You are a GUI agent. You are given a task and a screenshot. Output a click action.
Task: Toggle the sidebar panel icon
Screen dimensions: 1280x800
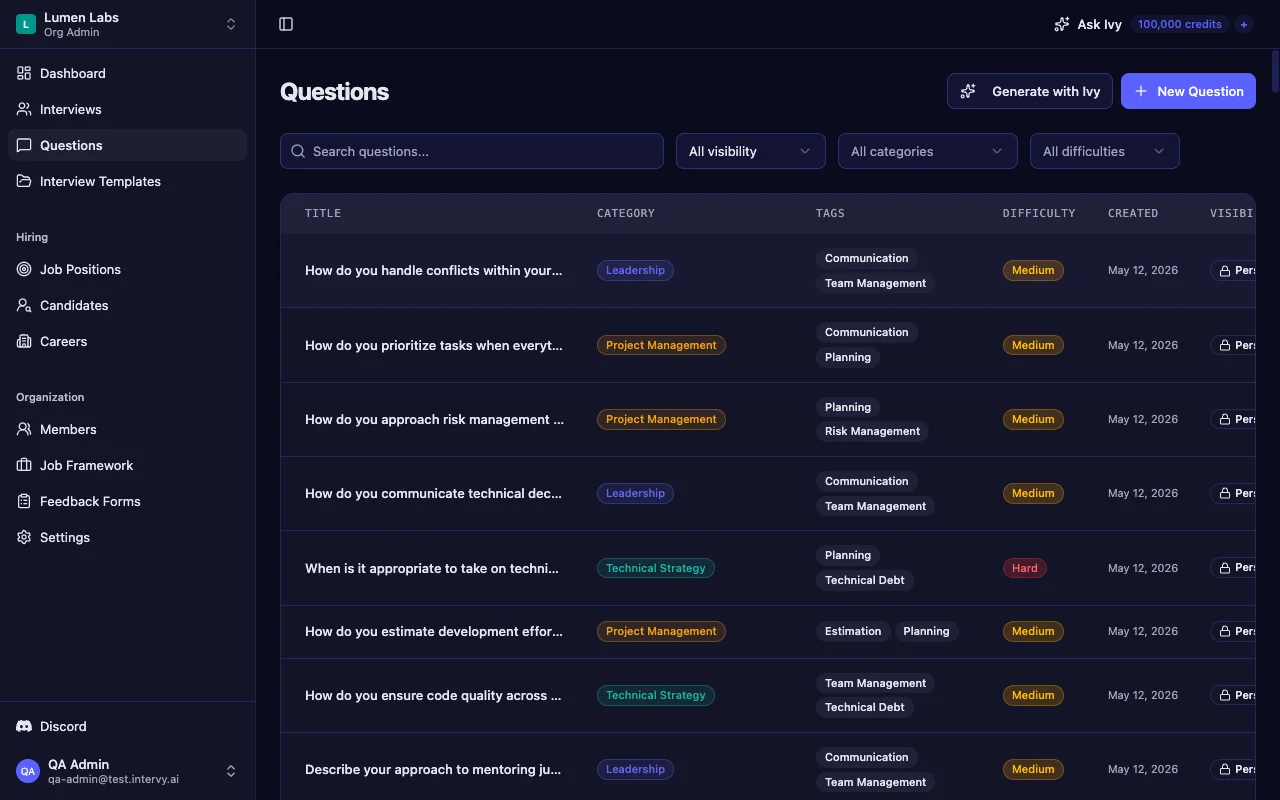[x=286, y=24]
